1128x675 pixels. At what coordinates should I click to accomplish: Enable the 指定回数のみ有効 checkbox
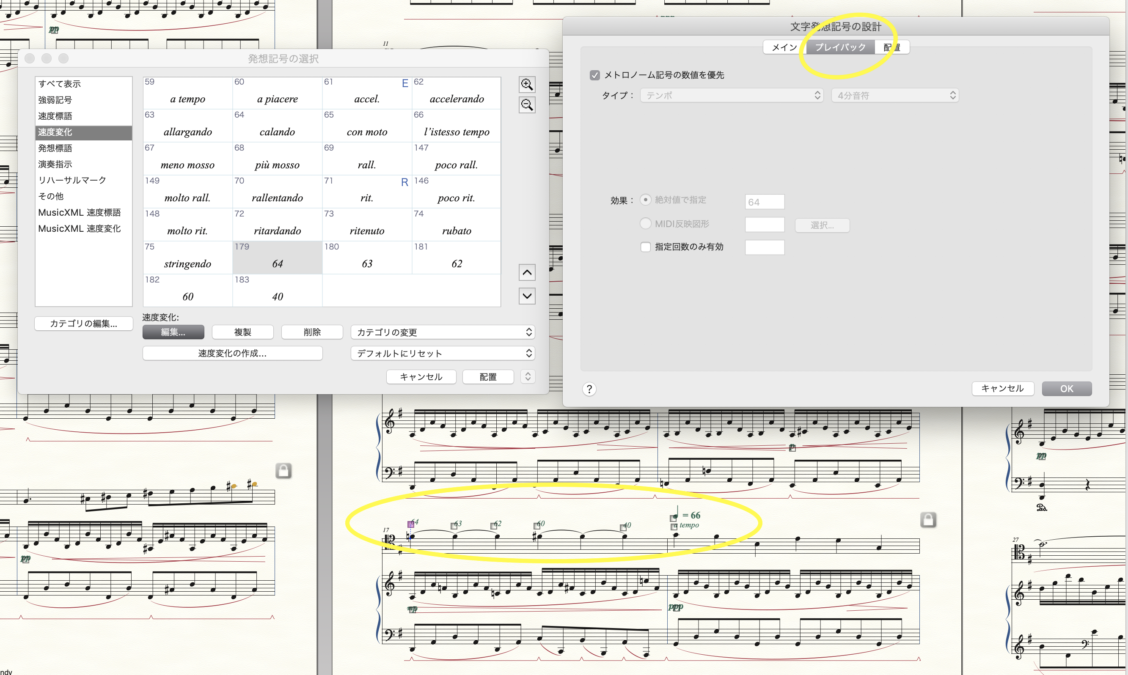point(645,247)
